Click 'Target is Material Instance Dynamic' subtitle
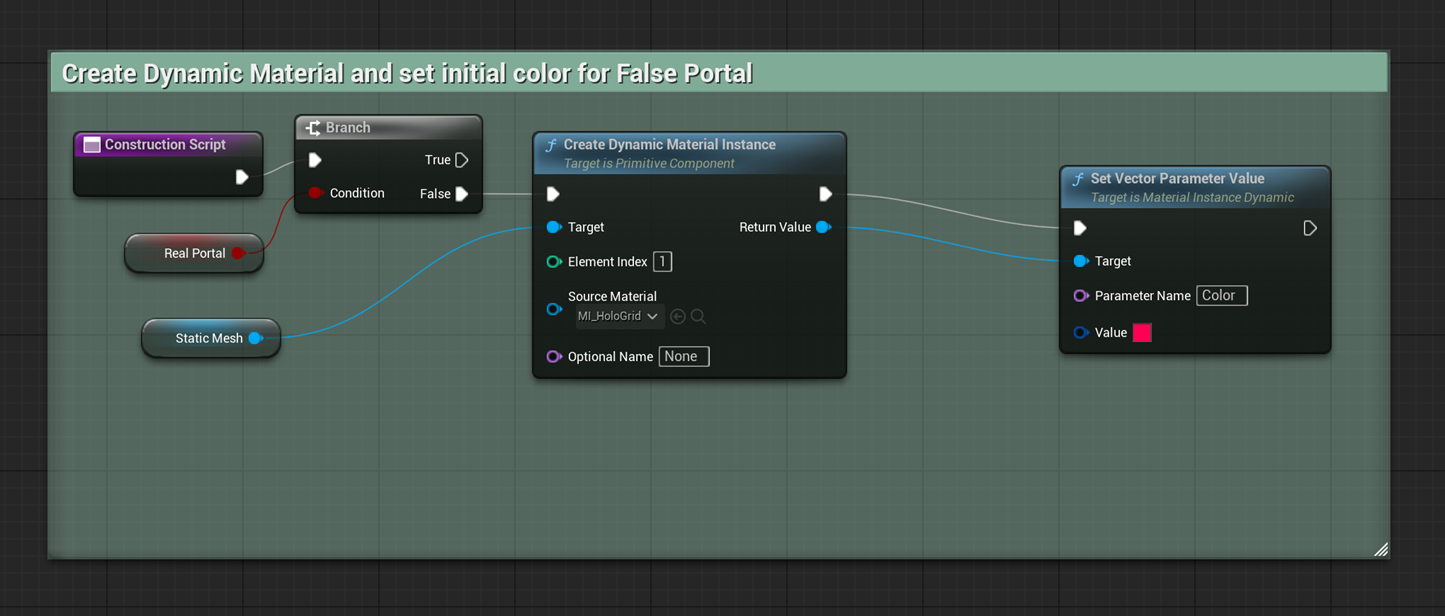The image size is (1445, 616). point(1192,197)
